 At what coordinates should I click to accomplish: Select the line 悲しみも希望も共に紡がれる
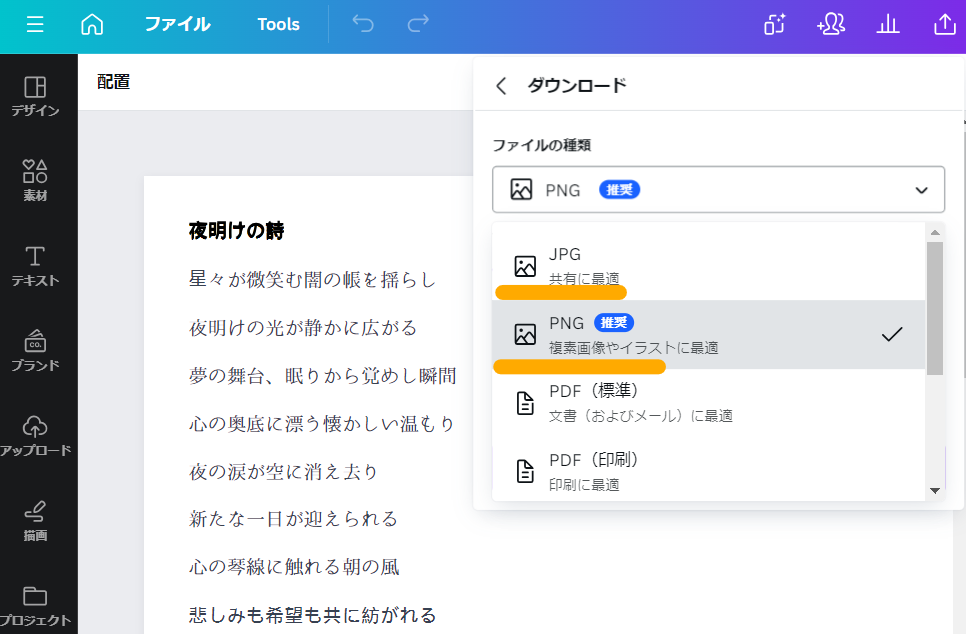313,615
